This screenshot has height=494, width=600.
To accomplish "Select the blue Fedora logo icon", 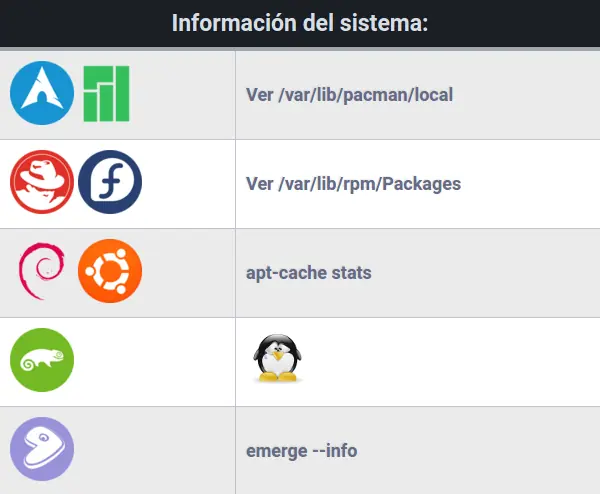I will tap(110, 182).
